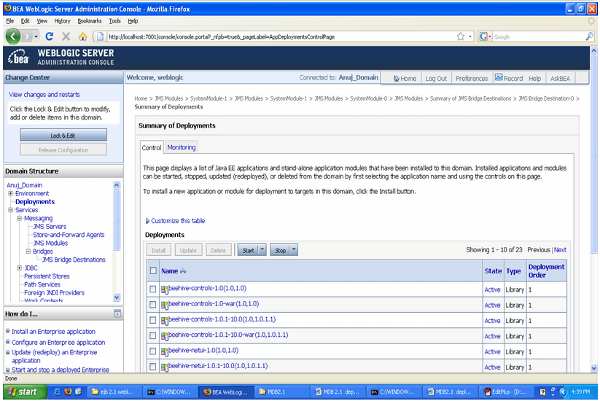Open the File menu
This screenshot has width=600, height=401.
pos(10,21)
